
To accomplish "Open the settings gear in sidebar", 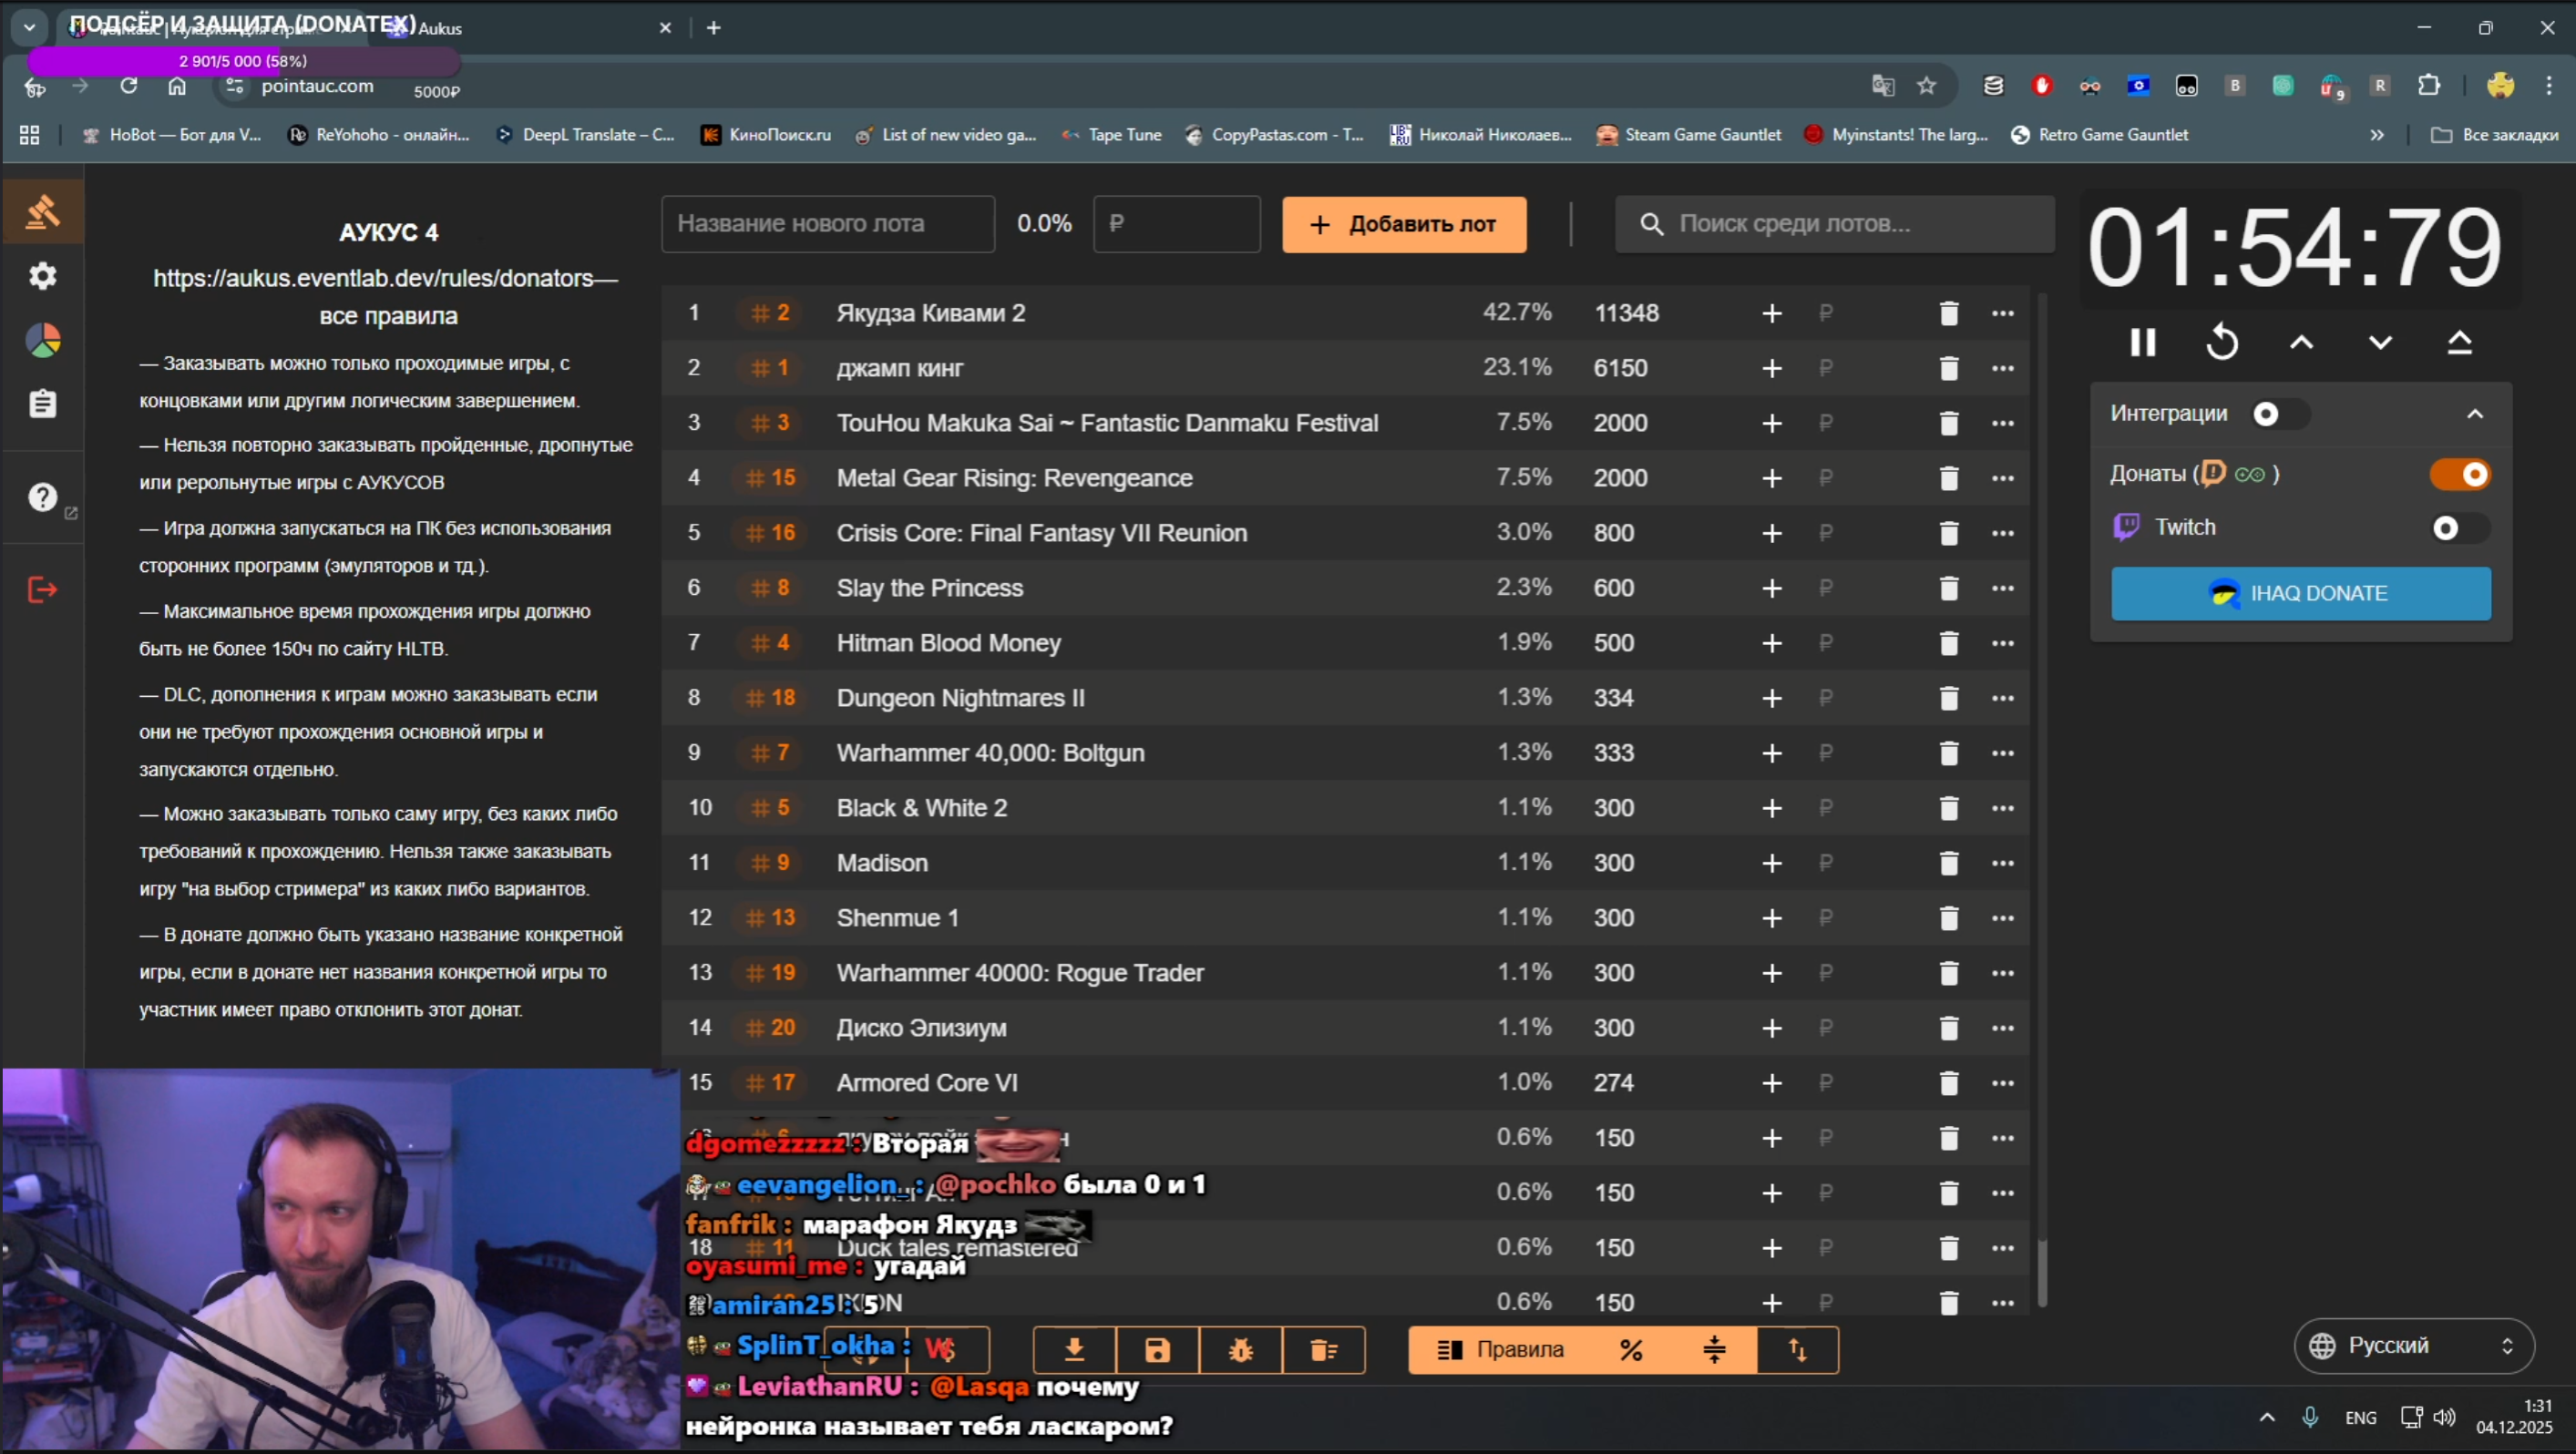I will [42, 276].
